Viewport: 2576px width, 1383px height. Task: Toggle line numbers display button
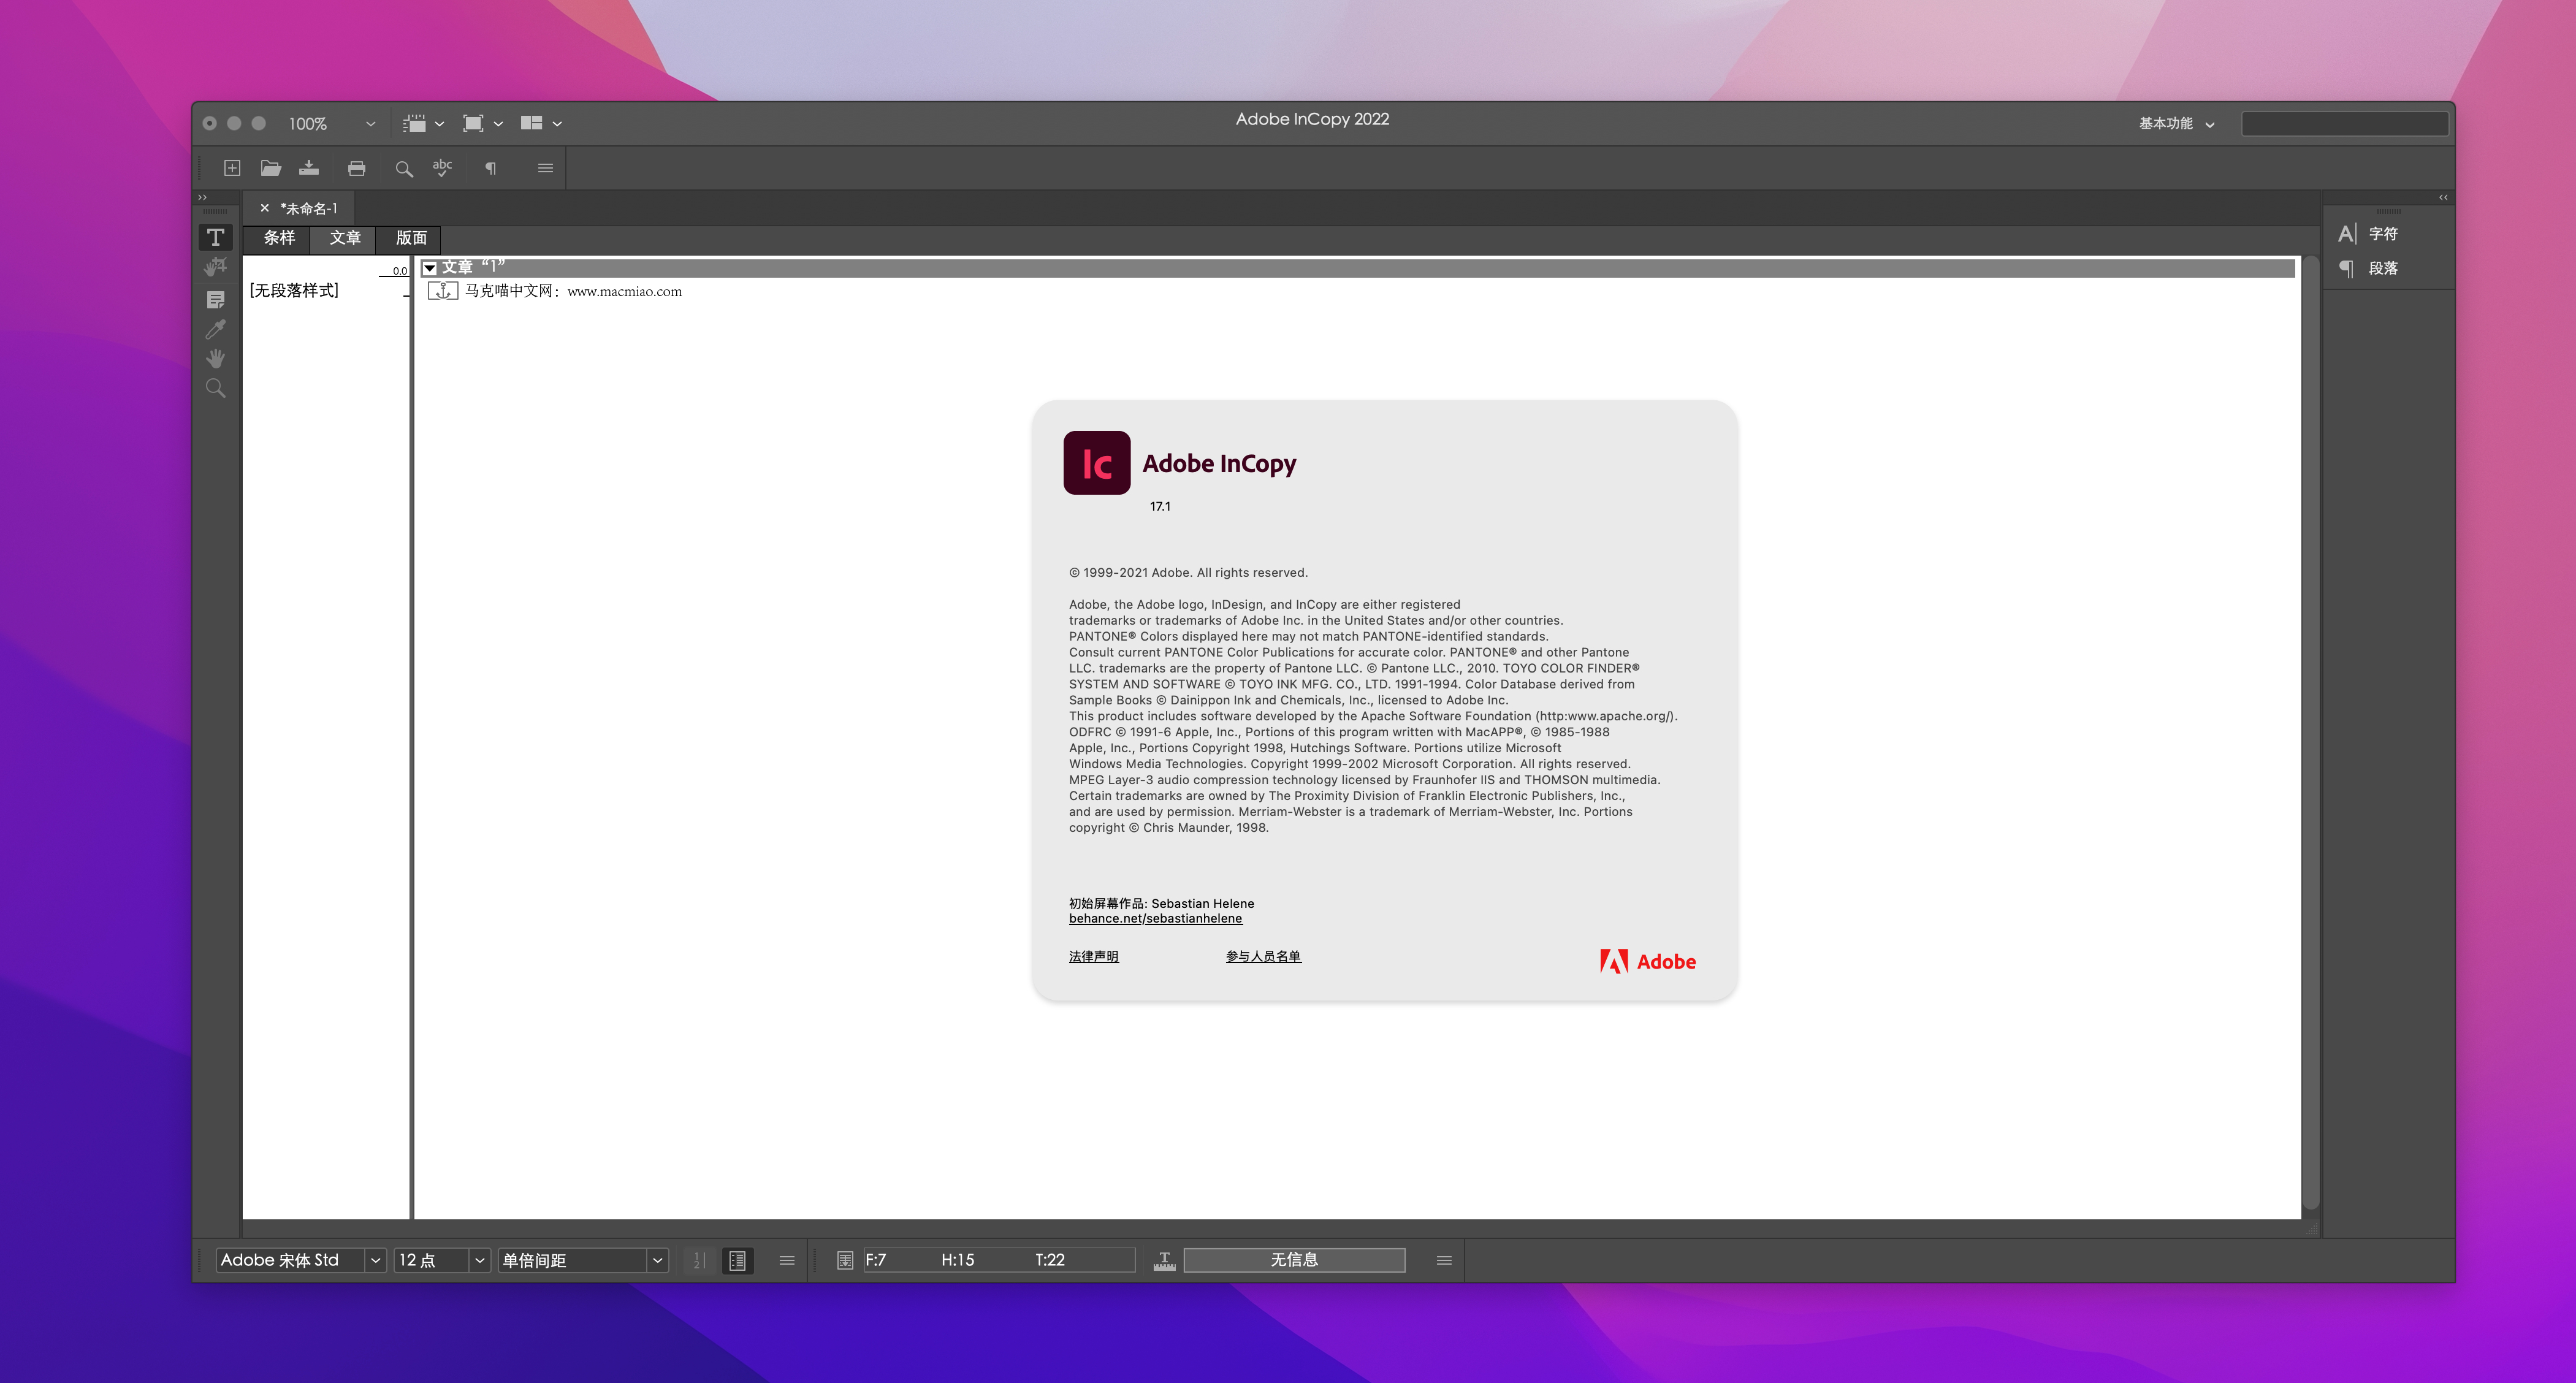point(699,1260)
